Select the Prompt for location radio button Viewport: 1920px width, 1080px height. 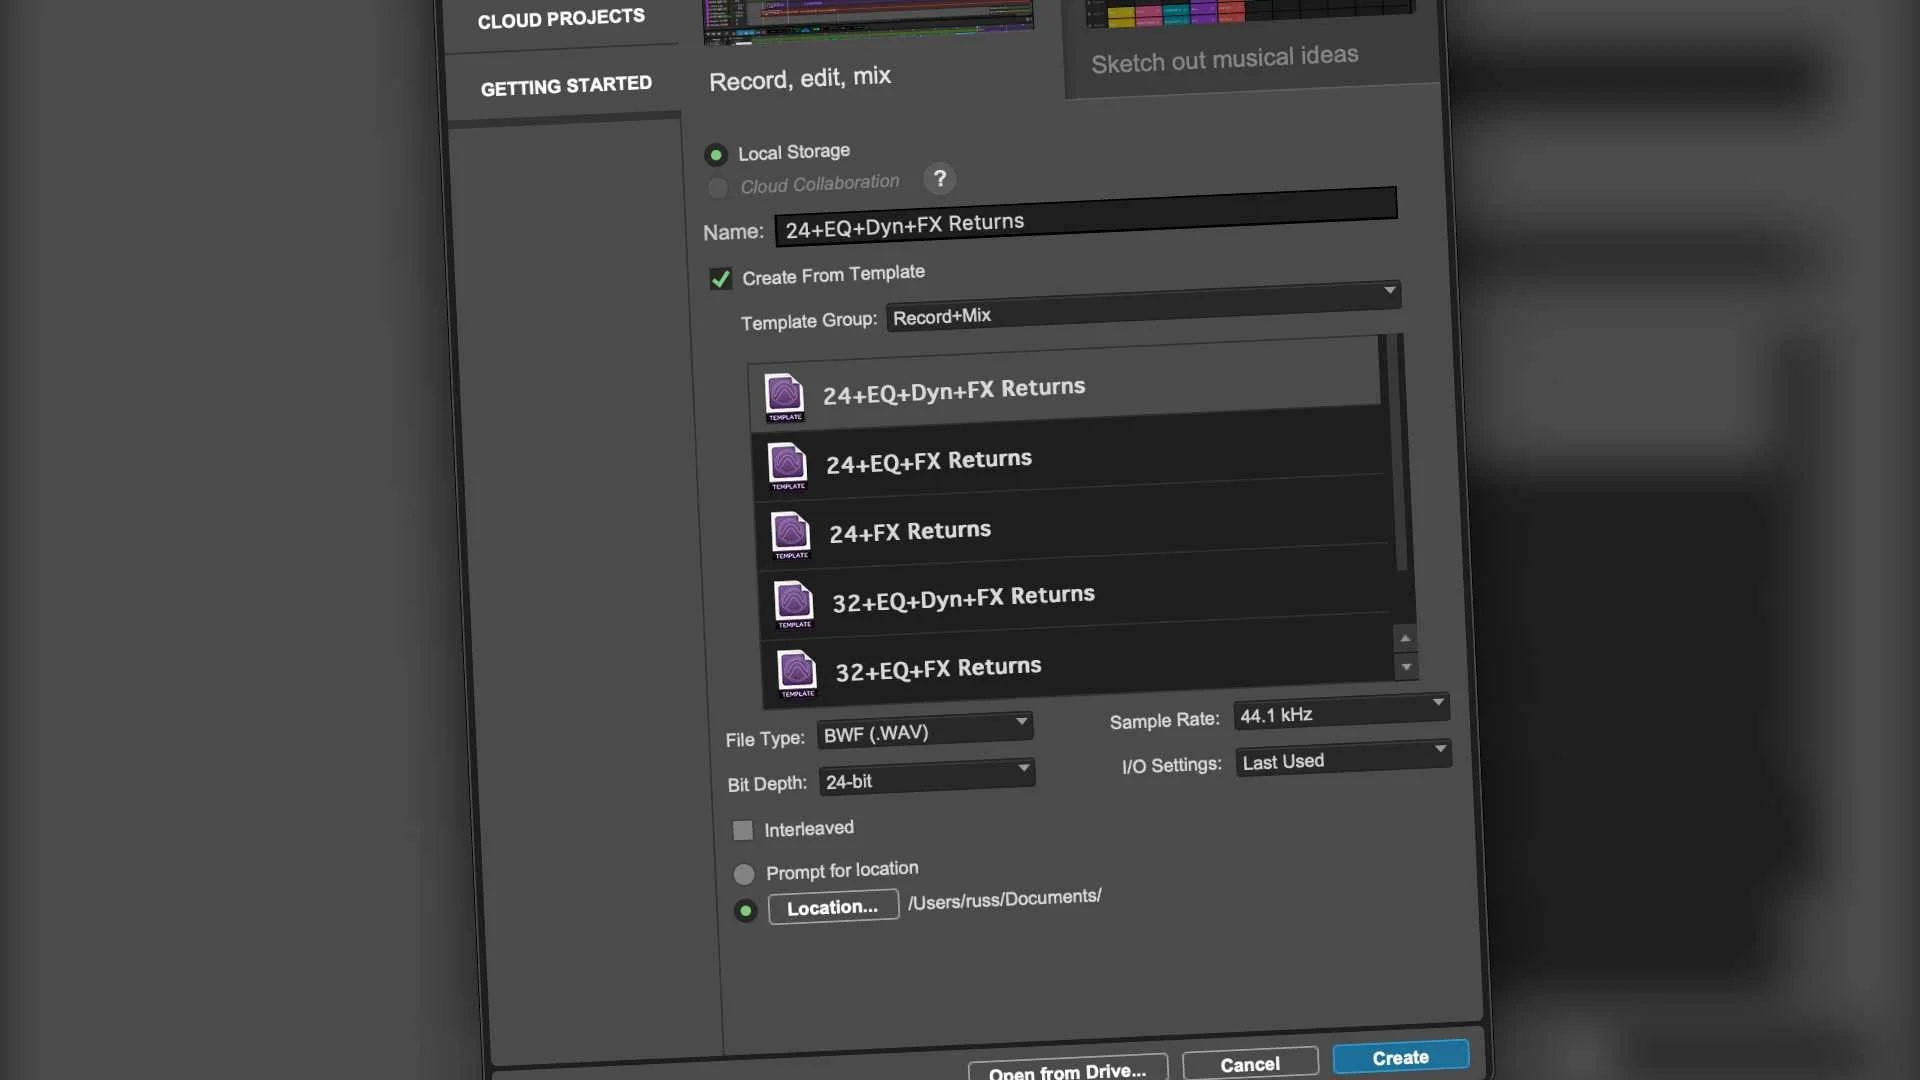[744, 874]
